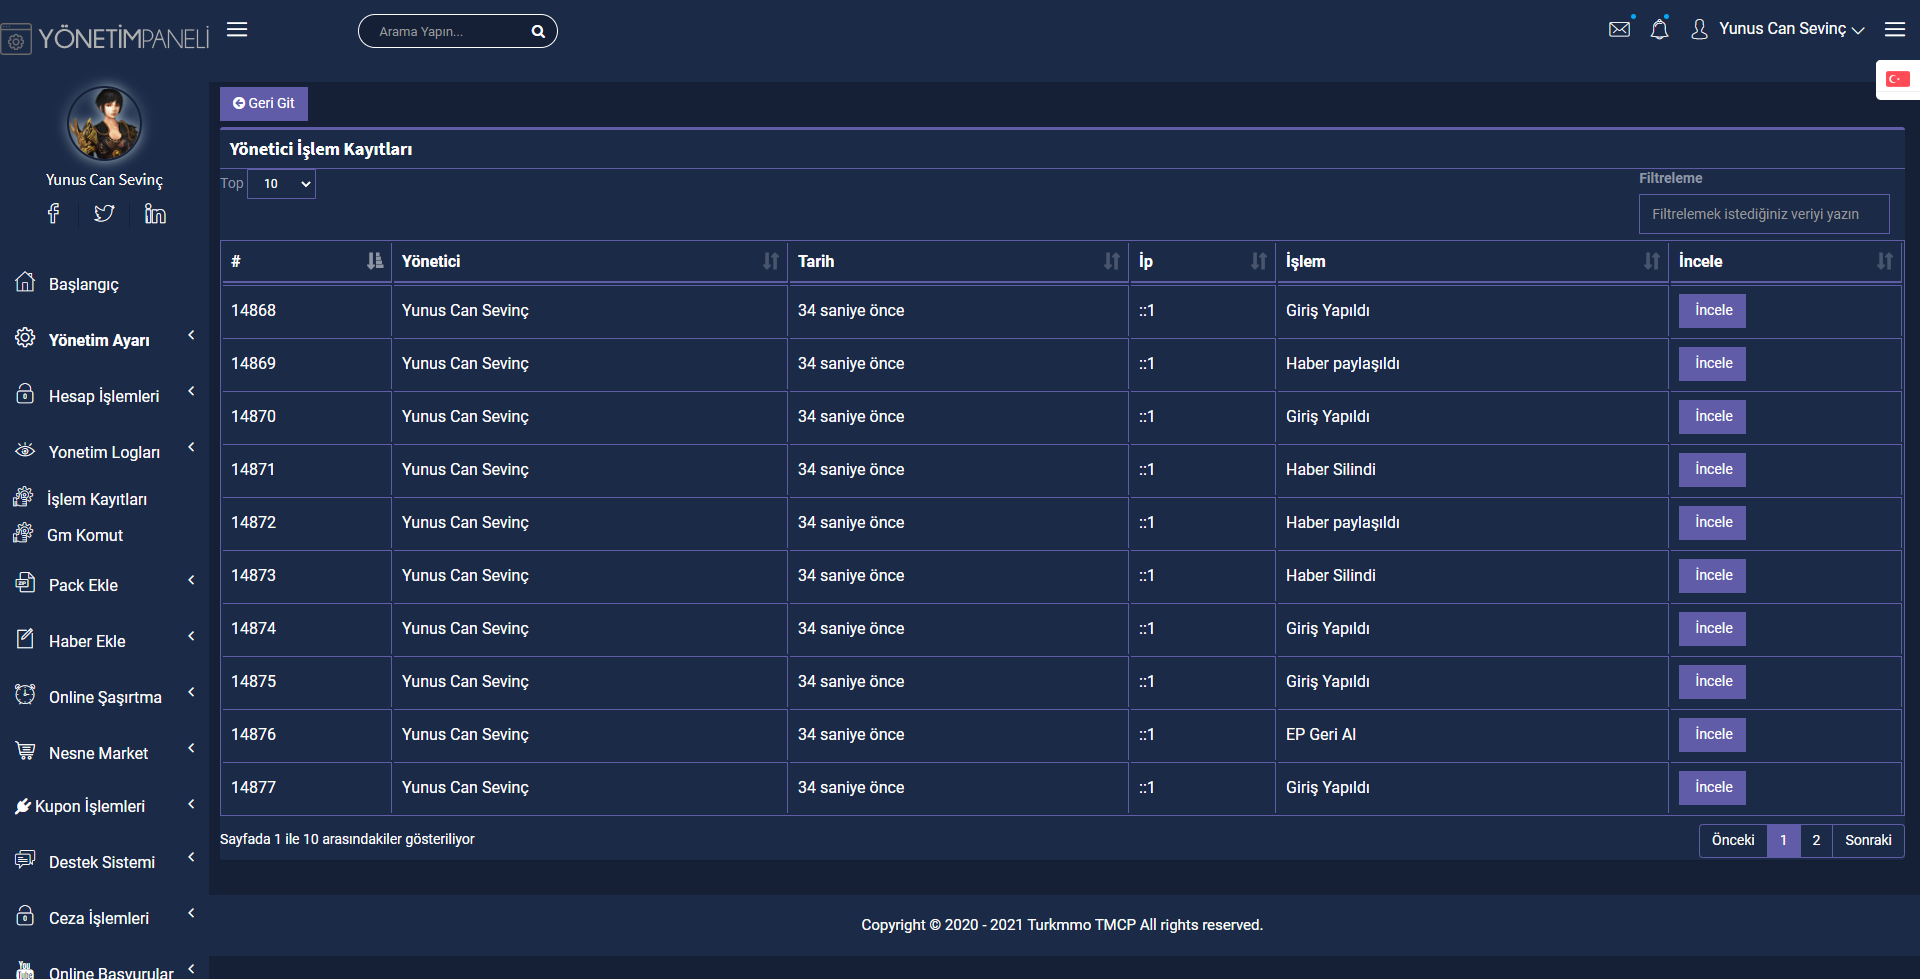Viewport: 1920px width, 979px height.
Task: Sort table by Yönetici column
Action: 589,261
